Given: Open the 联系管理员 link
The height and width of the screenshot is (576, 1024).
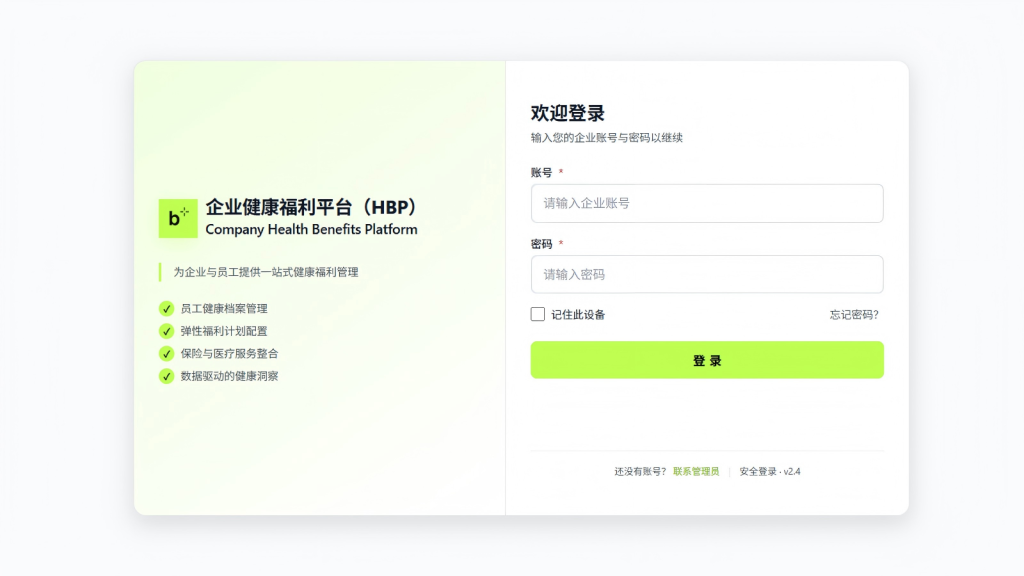Looking at the screenshot, I should click(x=696, y=472).
